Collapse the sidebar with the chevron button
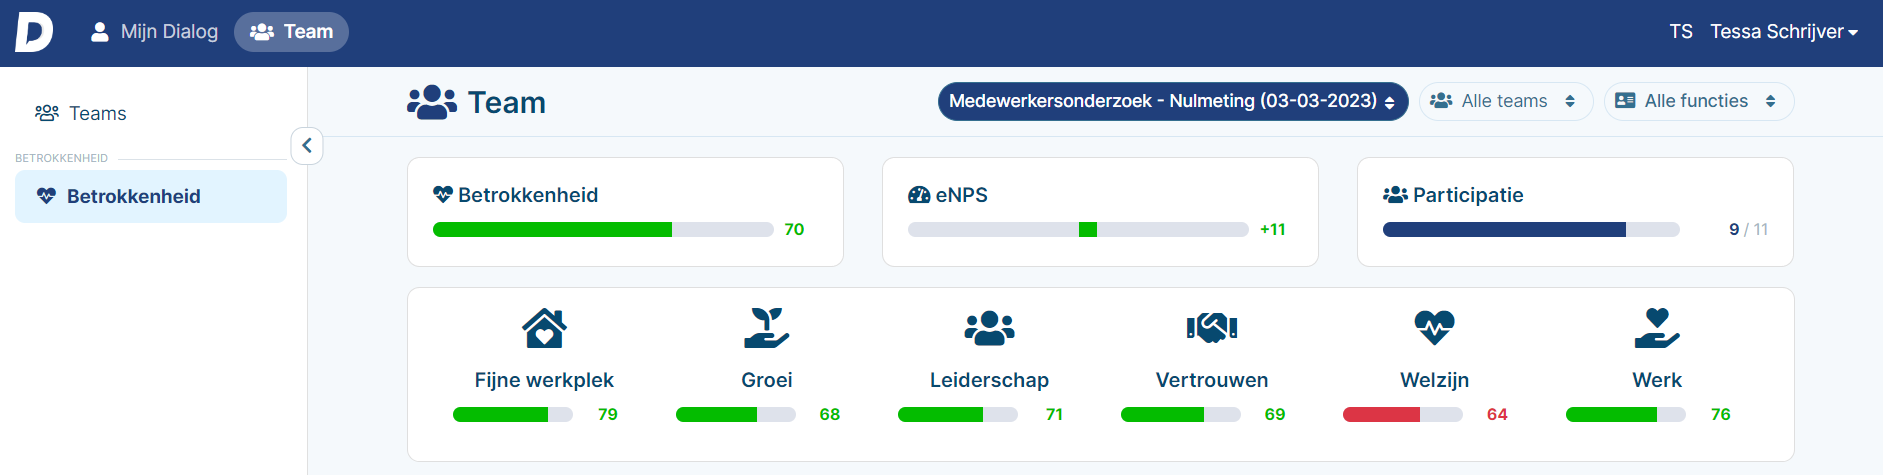Viewport: 1883px width, 475px height. (307, 146)
